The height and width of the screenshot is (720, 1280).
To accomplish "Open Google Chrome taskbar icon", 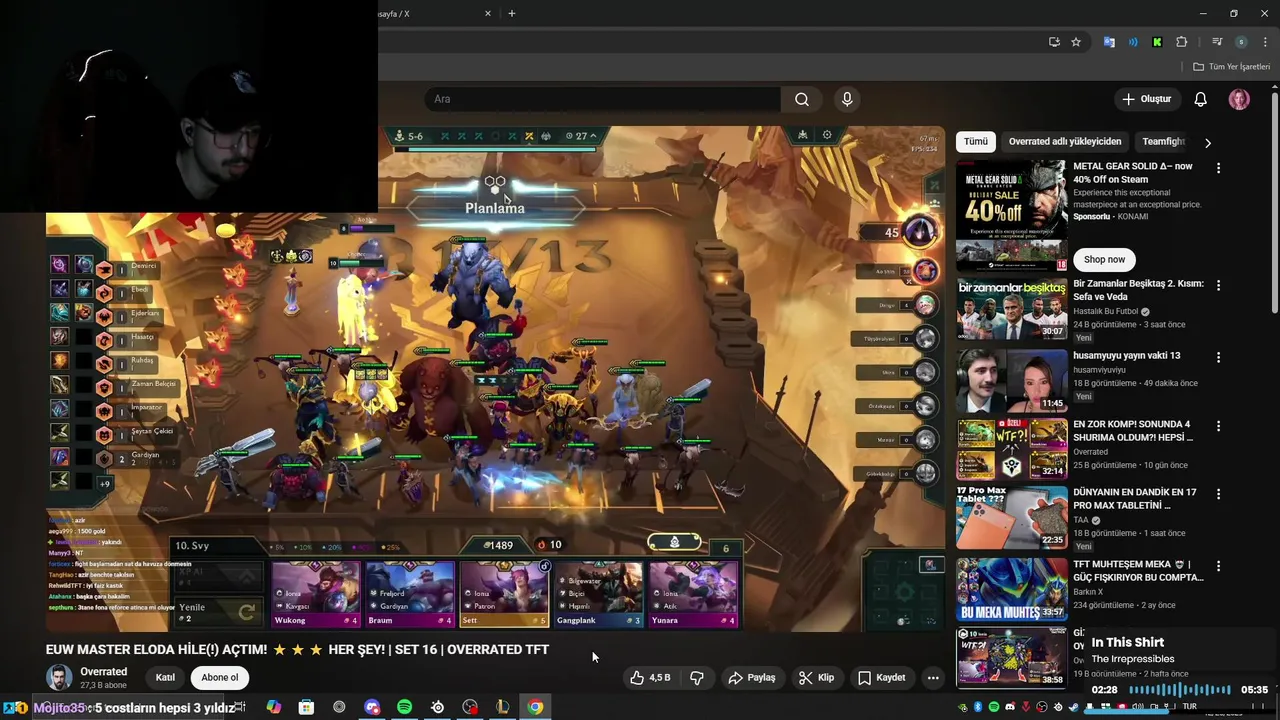I will coord(536,707).
